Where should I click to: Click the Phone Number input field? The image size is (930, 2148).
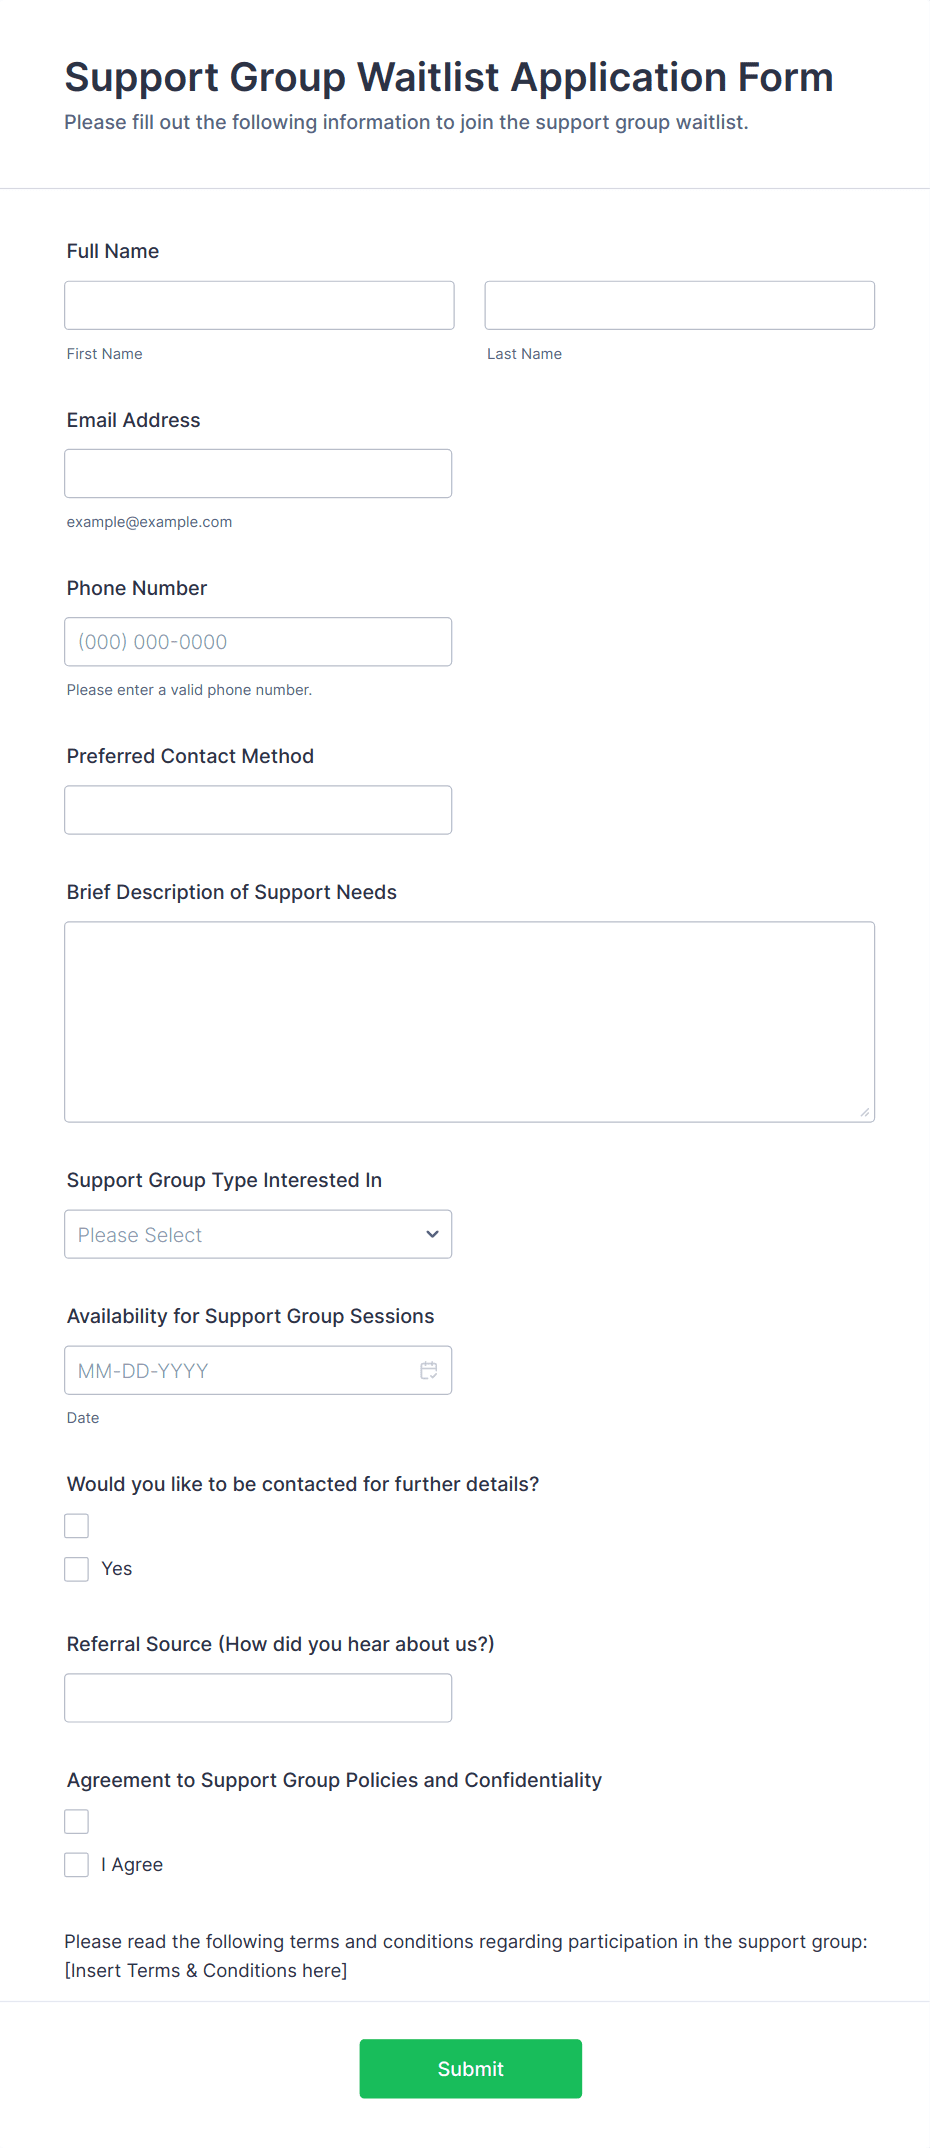coord(258,642)
